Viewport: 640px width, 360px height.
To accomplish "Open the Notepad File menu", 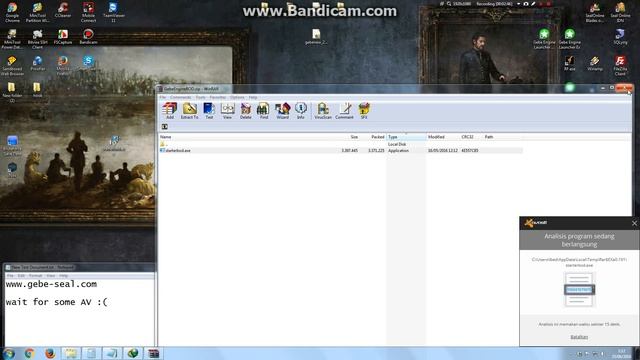I will point(10,276).
